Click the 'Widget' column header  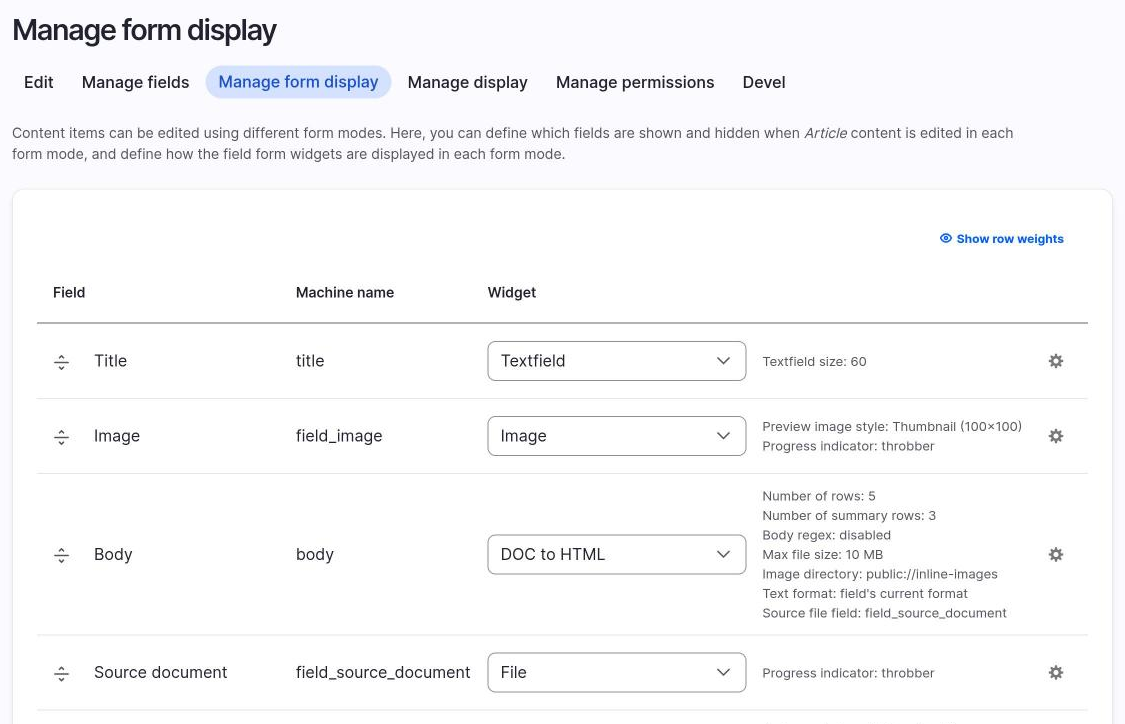(512, 293)
